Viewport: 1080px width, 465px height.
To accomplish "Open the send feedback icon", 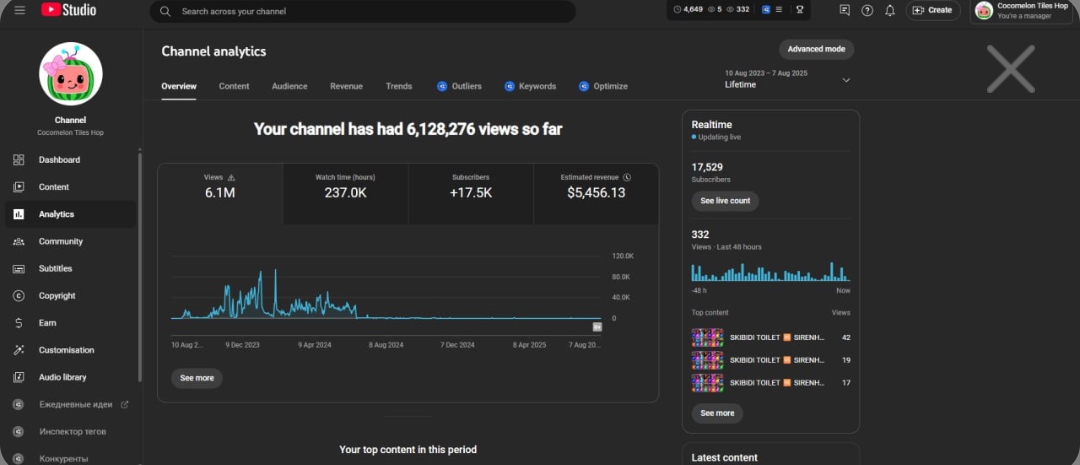I will tap(845, 10).
